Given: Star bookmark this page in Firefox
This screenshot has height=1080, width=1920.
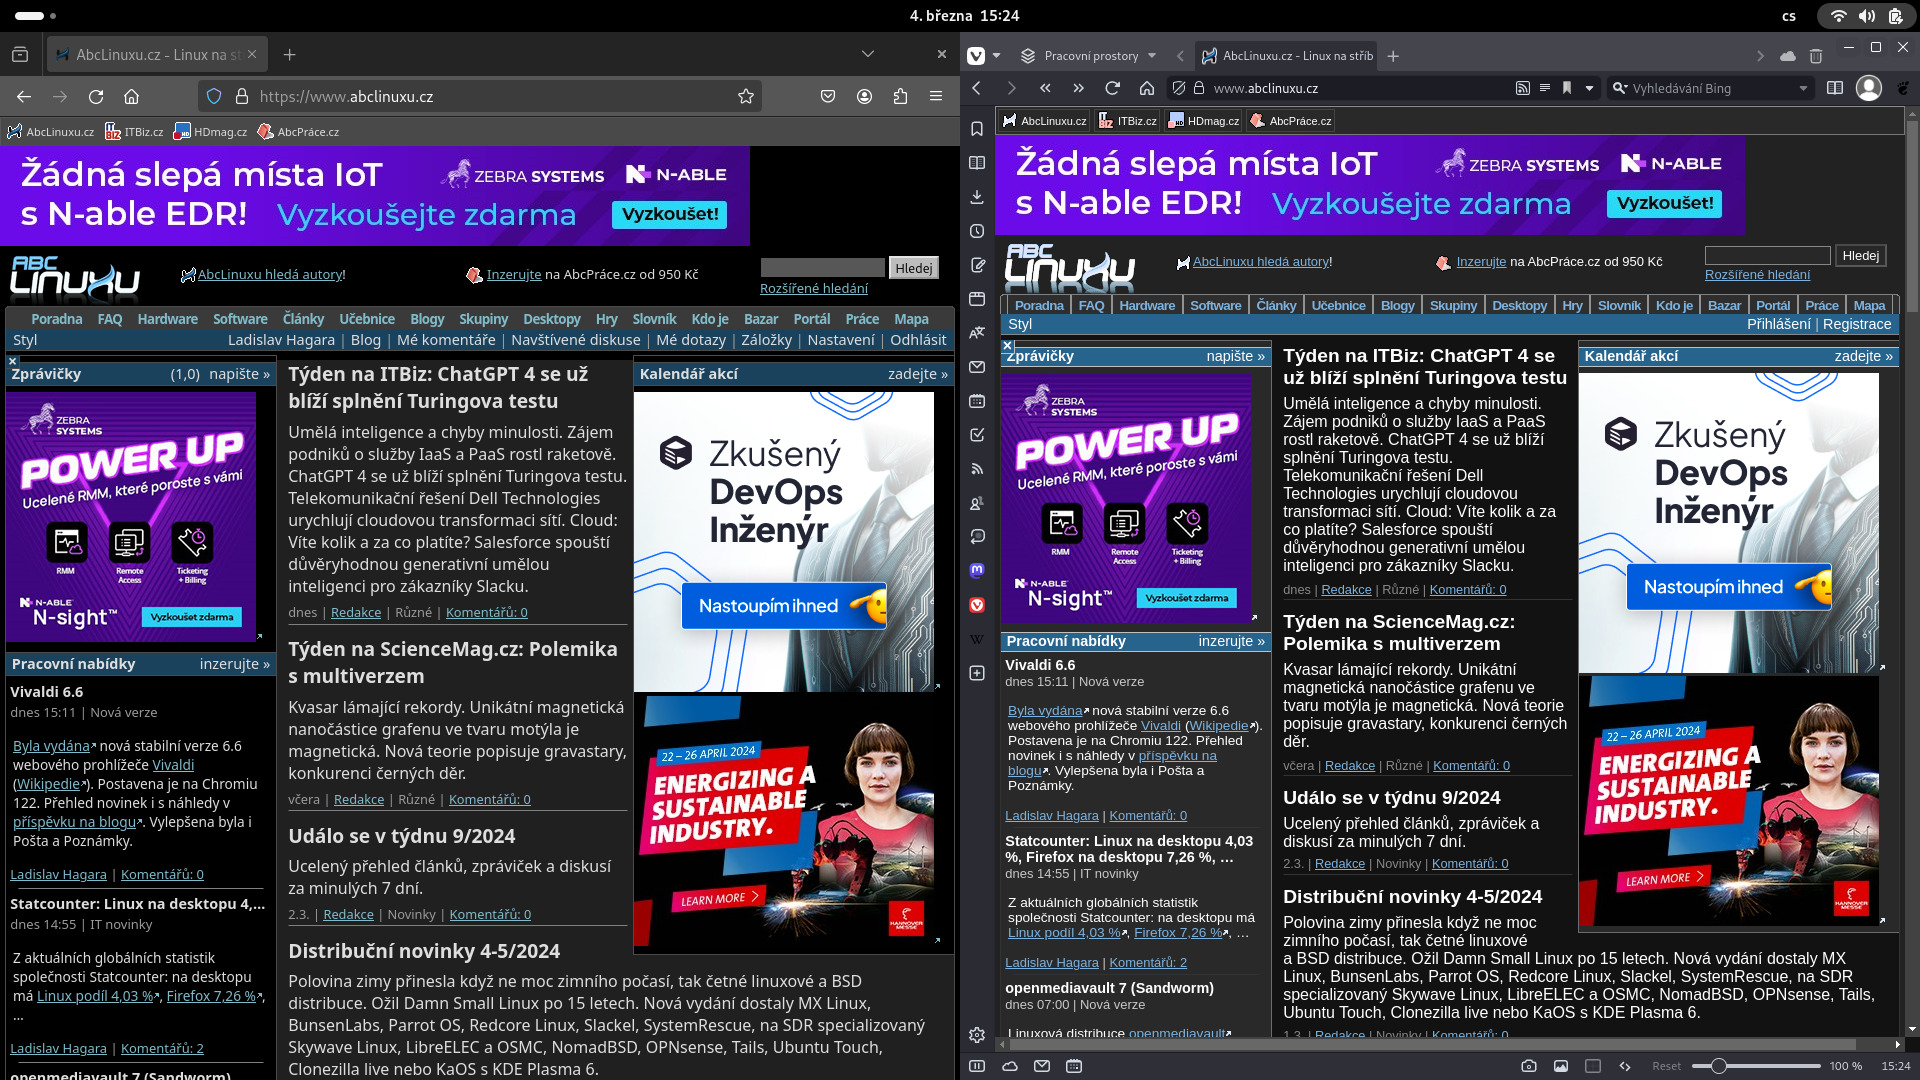Looking at the screenshot, I should tap(745, 97).
